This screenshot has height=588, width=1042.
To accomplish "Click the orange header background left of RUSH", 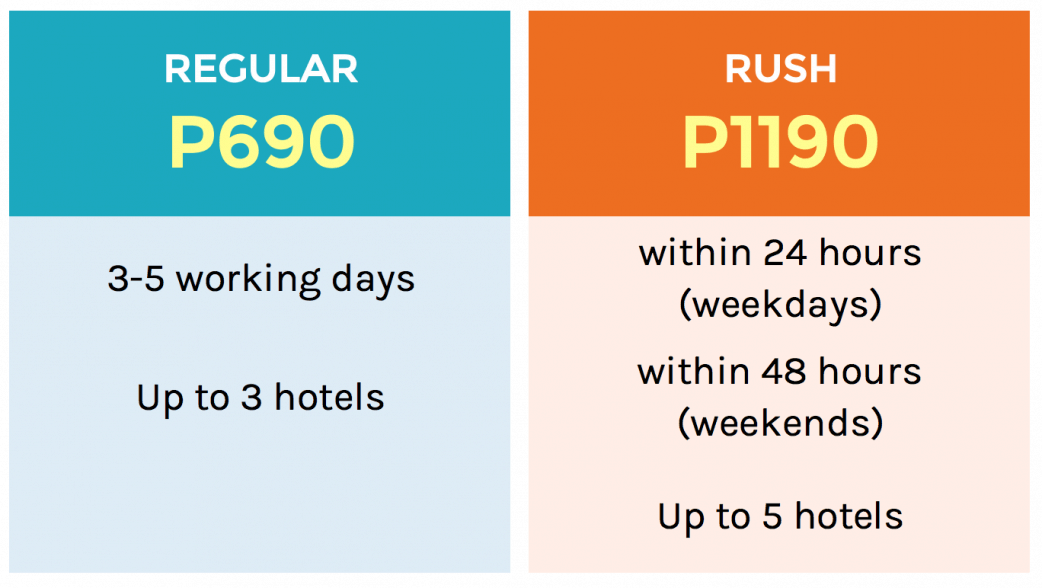I will pyautogui.click(x=620, y=70).
